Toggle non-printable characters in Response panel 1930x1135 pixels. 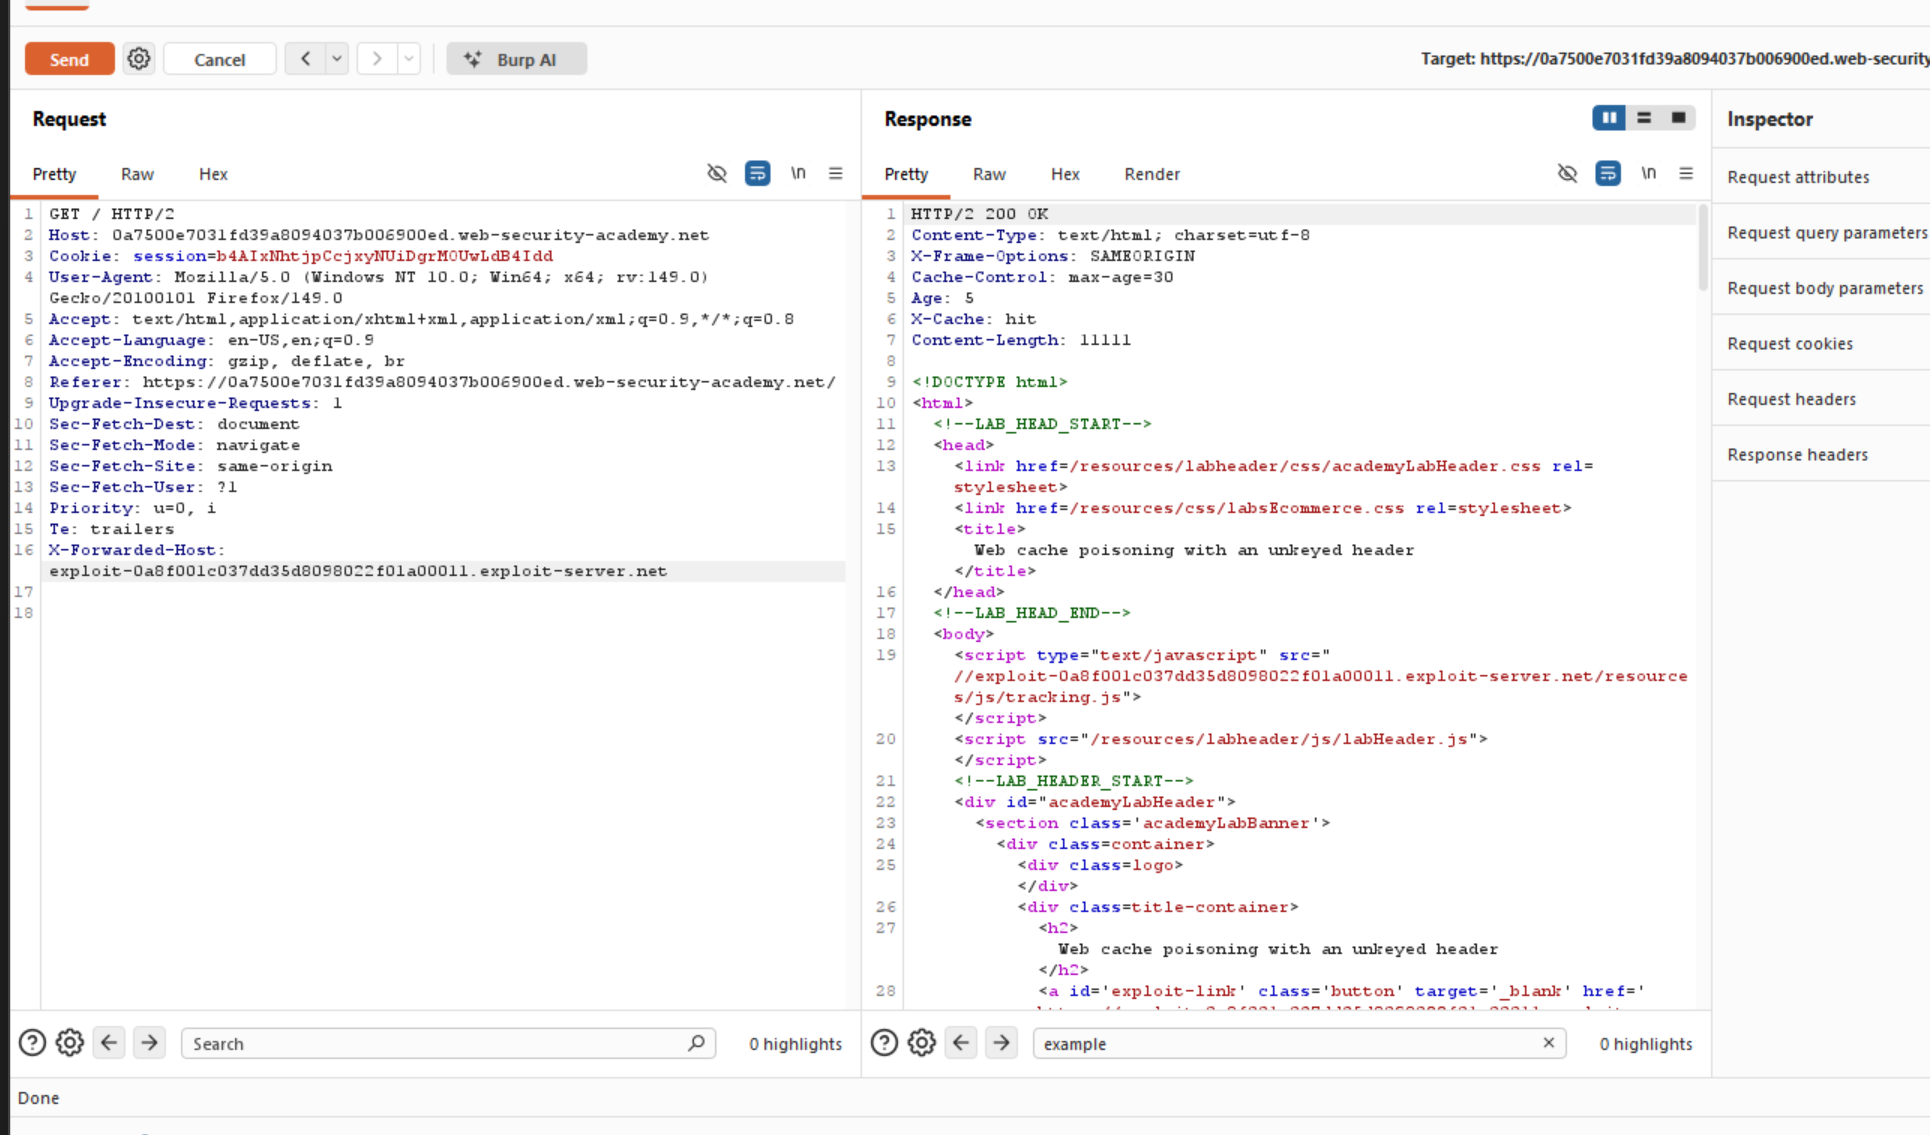[x=1648, y=173]
